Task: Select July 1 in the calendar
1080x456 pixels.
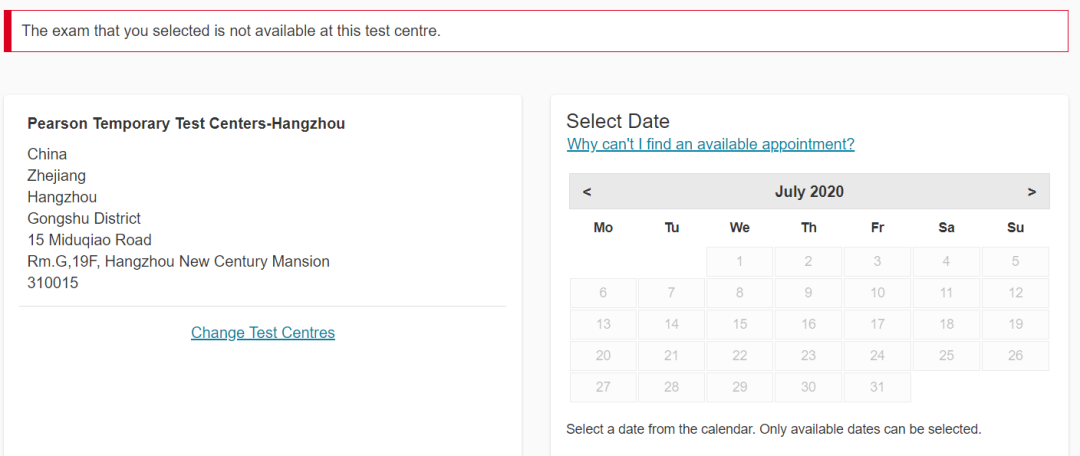Action: (740, 262)
